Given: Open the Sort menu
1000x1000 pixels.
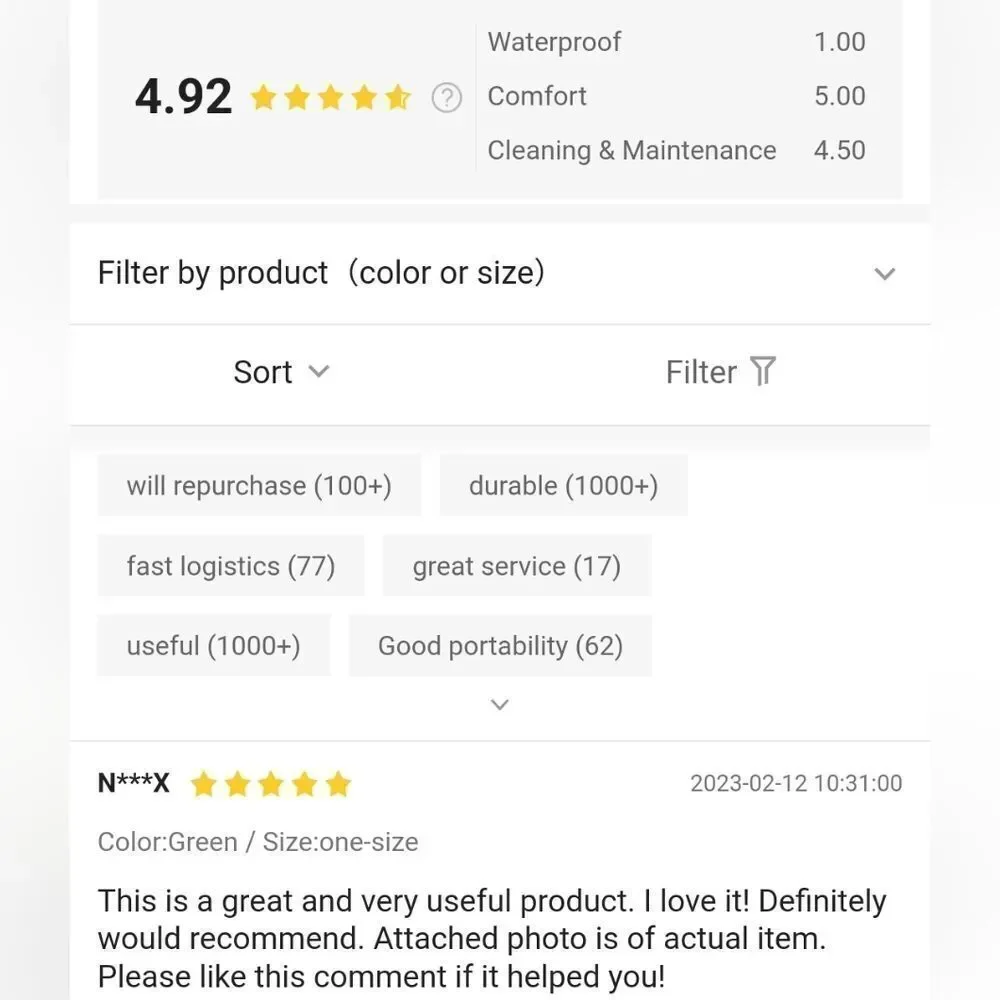Looking at the screenshot, I should (x=281, y=372).
